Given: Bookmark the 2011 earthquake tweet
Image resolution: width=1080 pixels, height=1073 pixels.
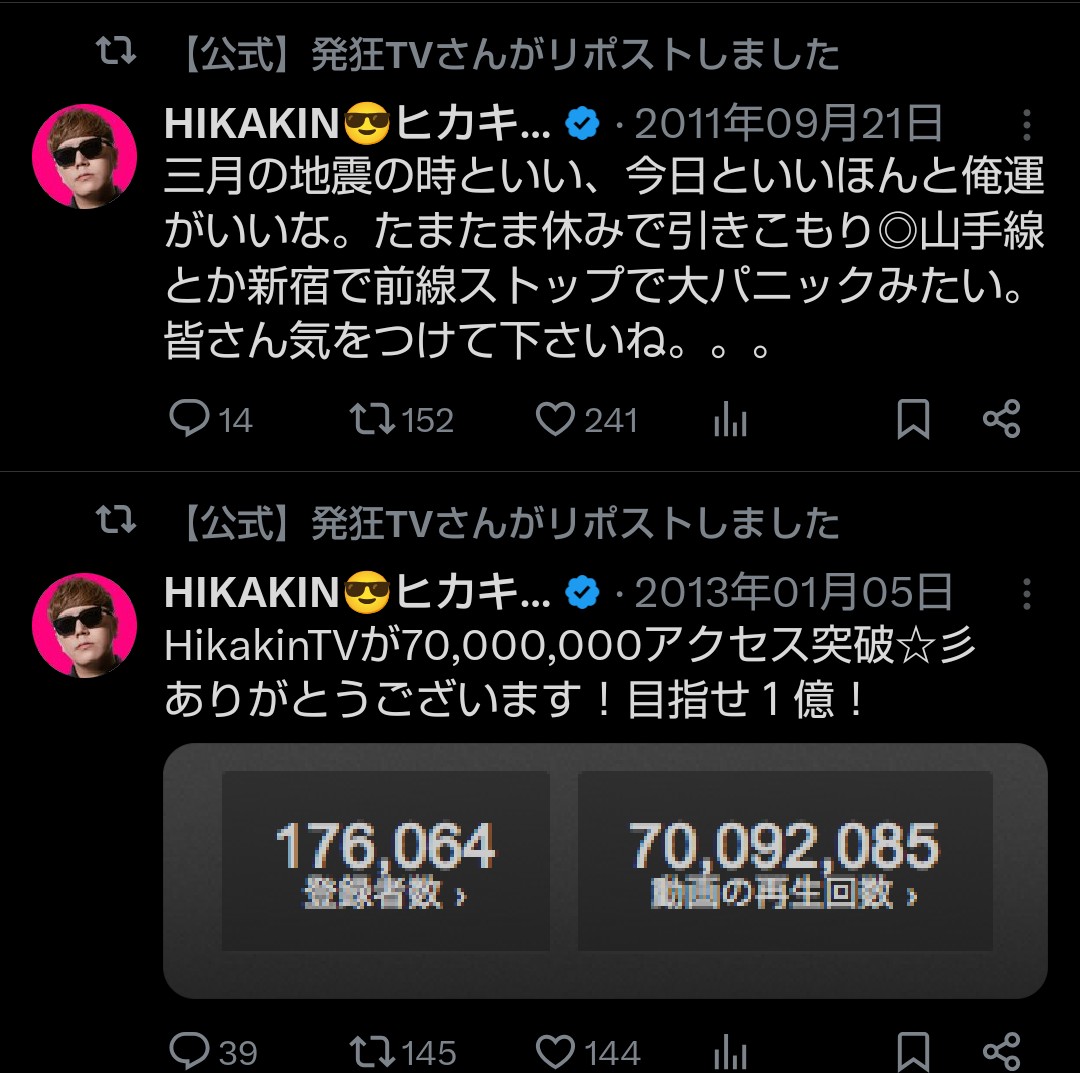Looking at the screenshot, I should (x=913, y=419).
